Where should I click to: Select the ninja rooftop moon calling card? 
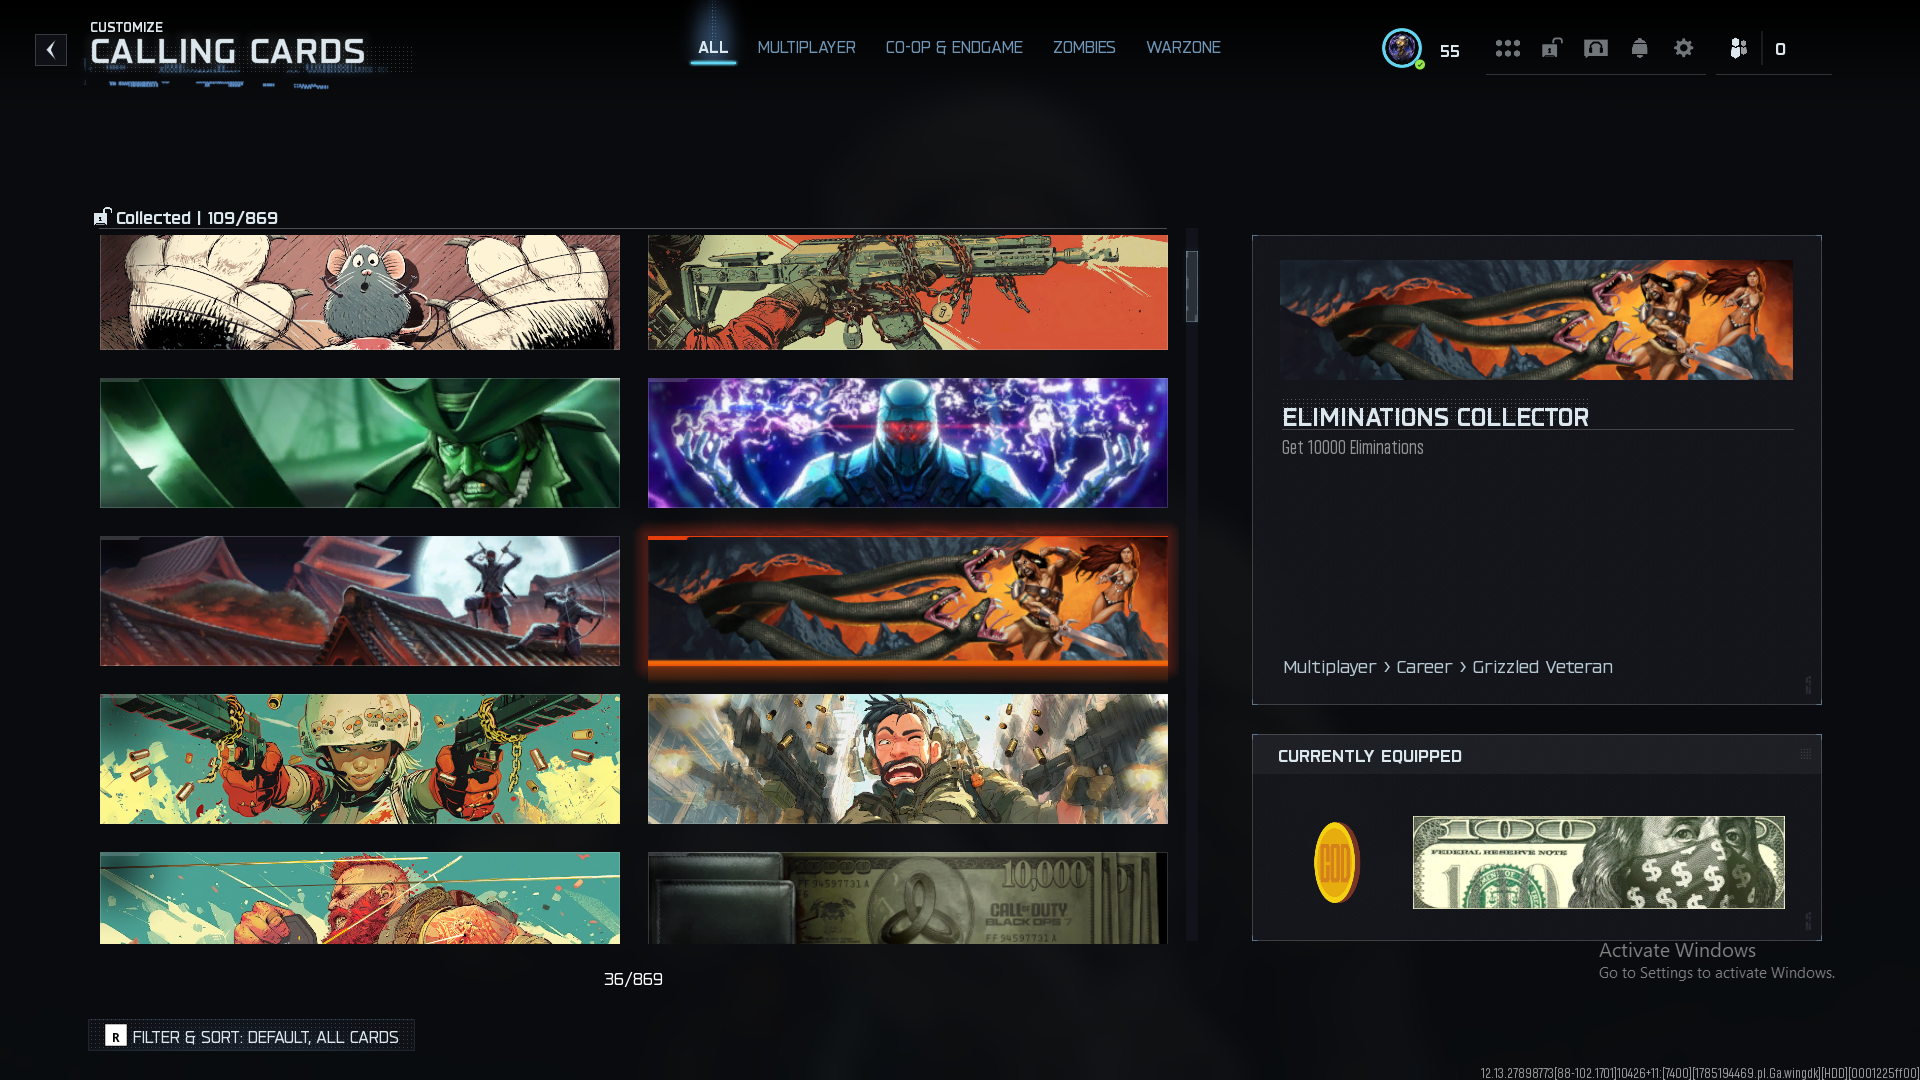point(360,601)
